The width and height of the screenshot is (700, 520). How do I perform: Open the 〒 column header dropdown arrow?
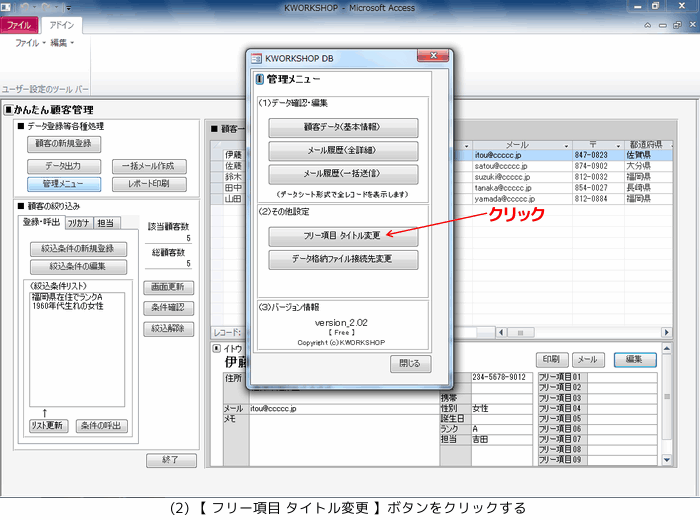[x=618, y=146]
